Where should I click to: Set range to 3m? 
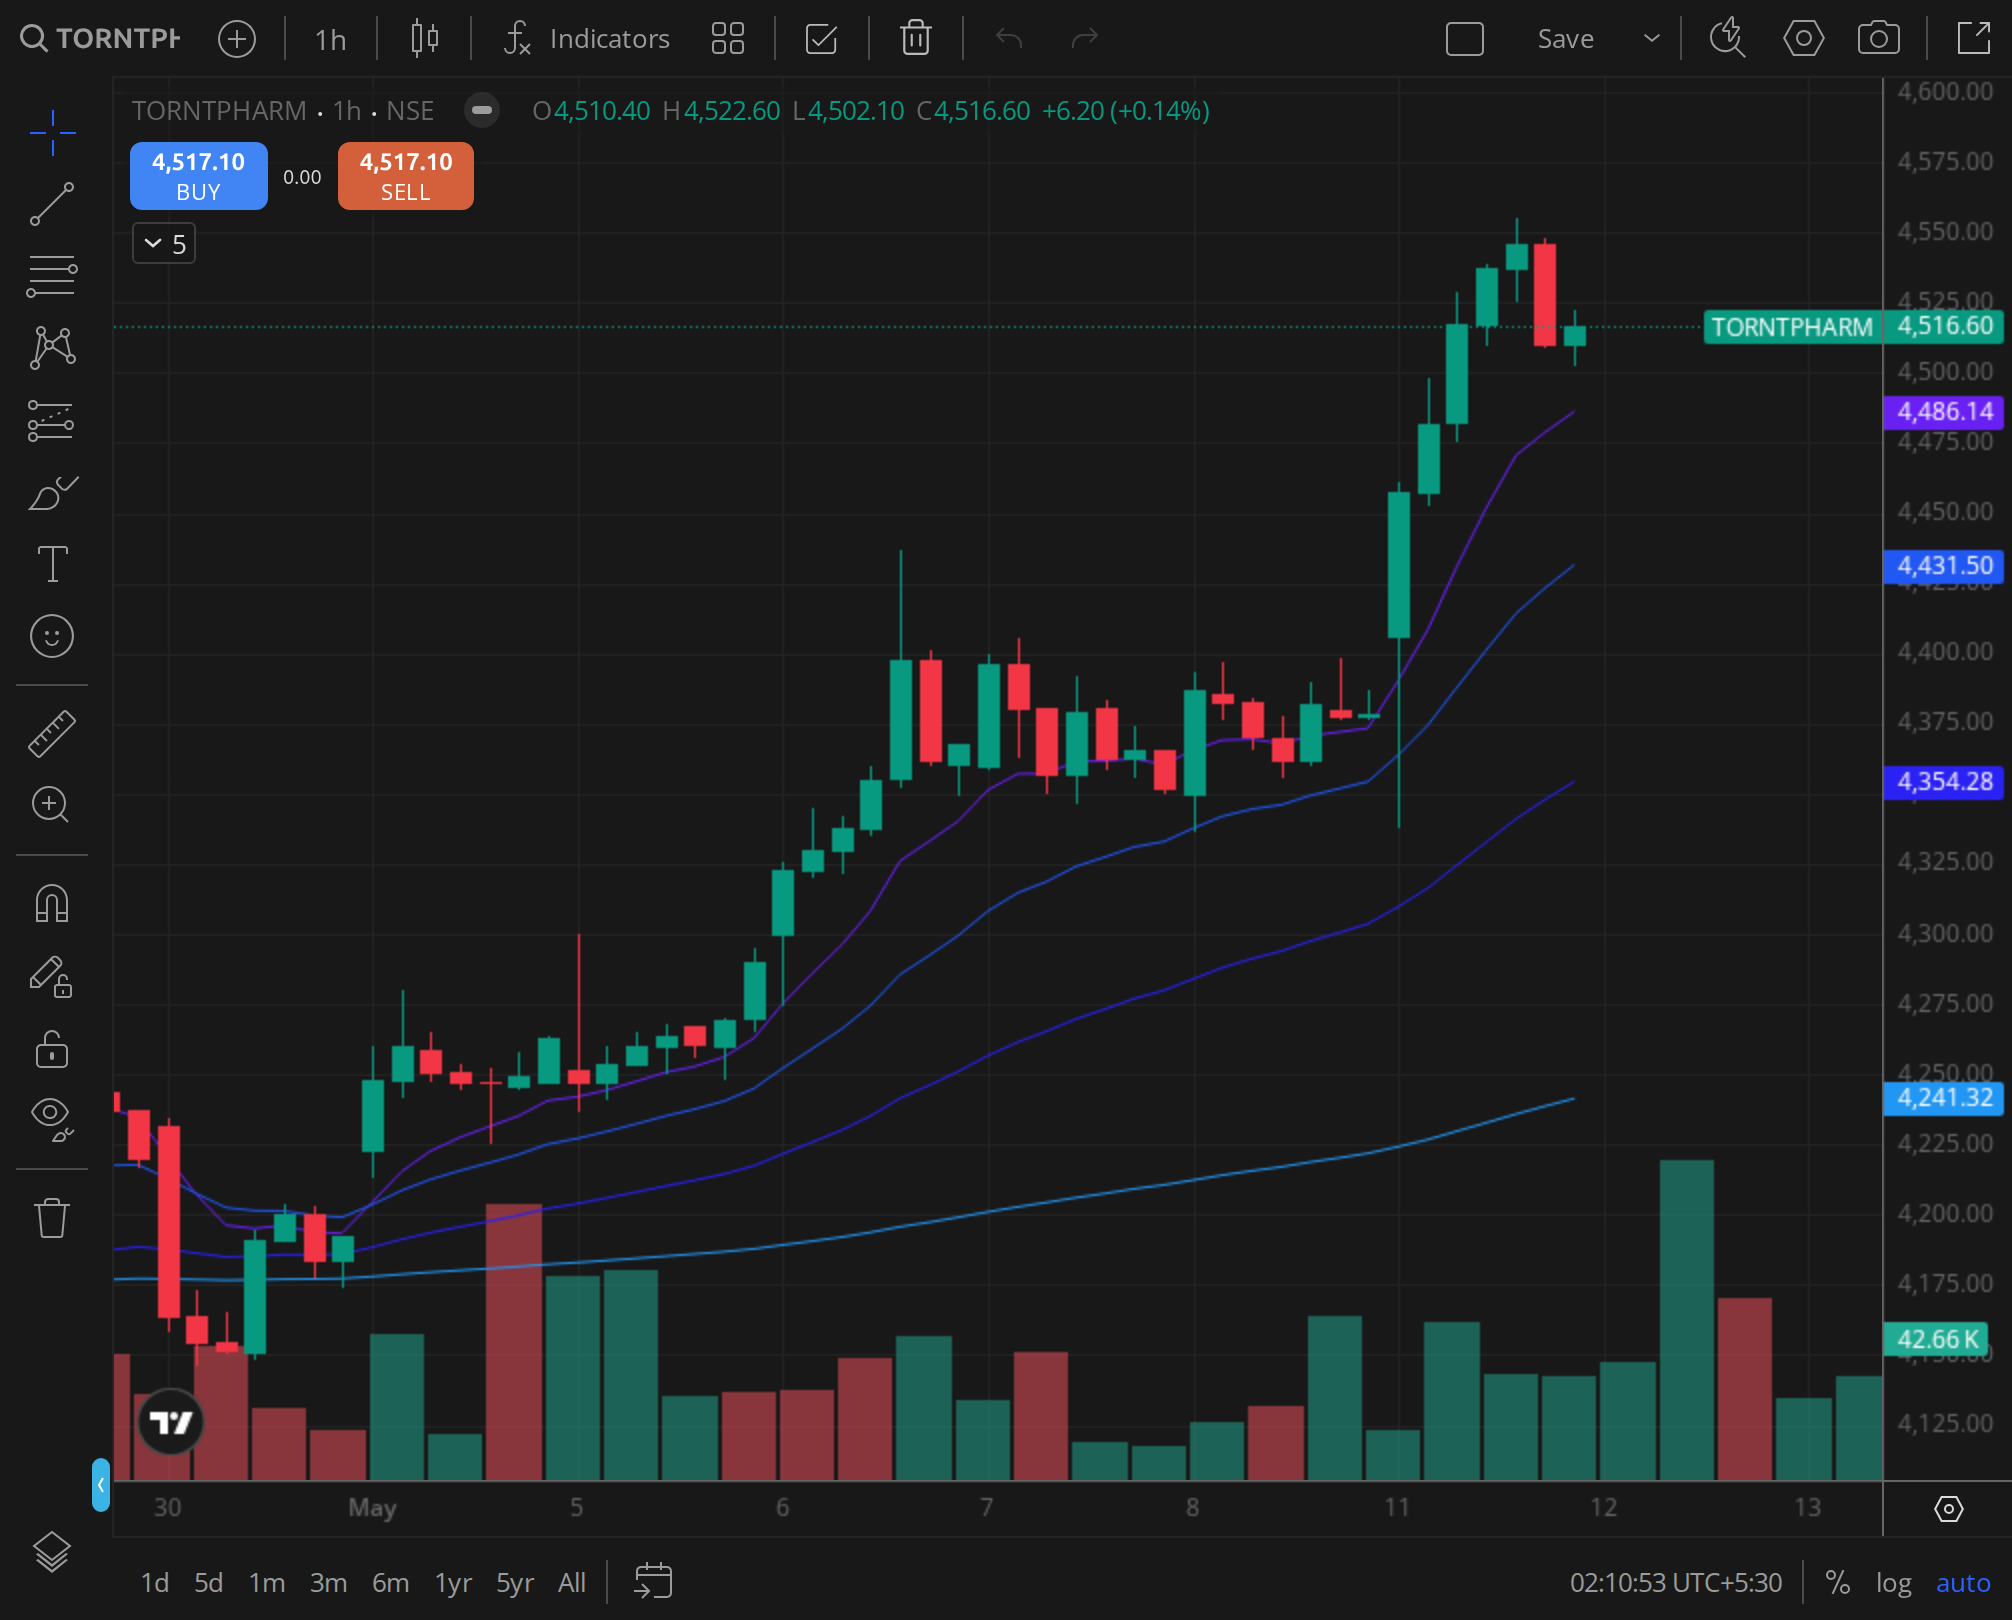328,1582
